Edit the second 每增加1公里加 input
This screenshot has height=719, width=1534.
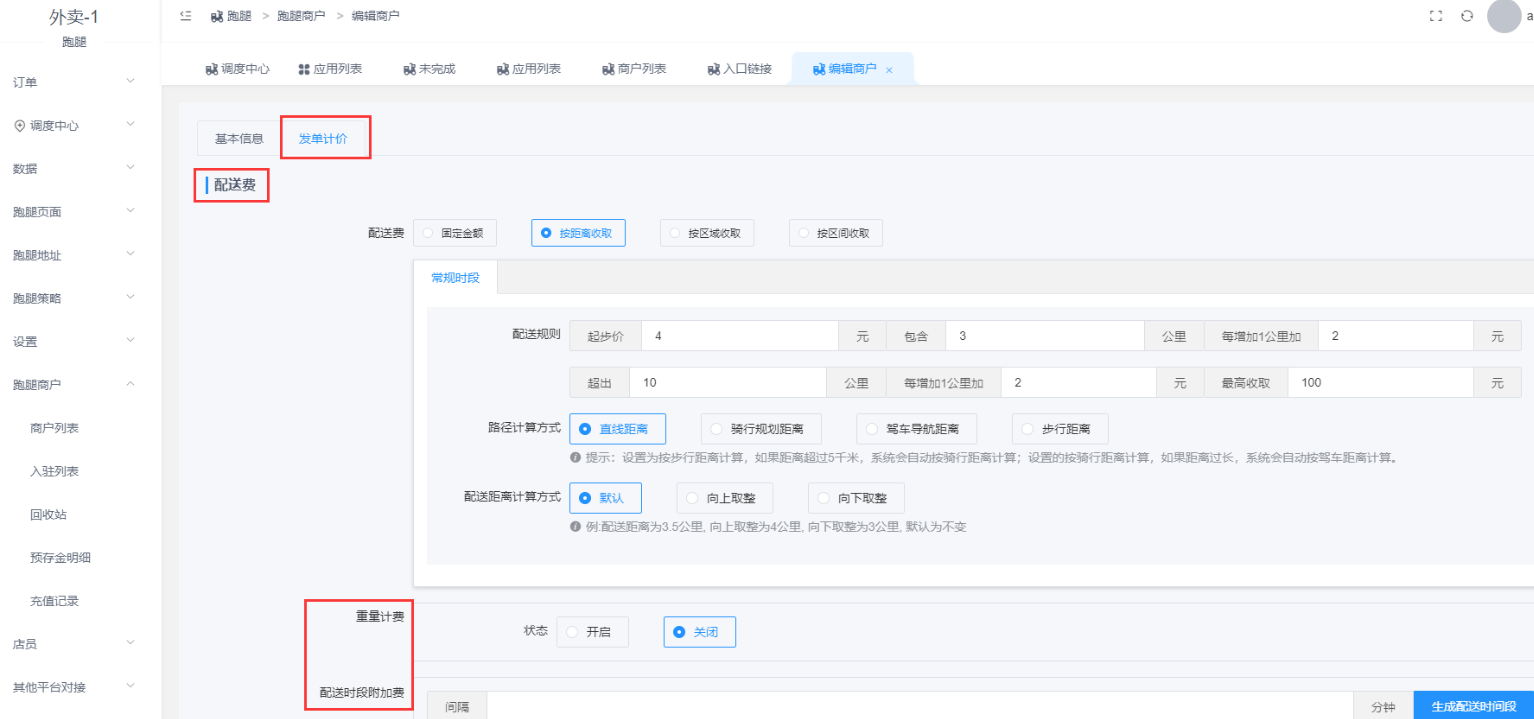pos(1079,383)
